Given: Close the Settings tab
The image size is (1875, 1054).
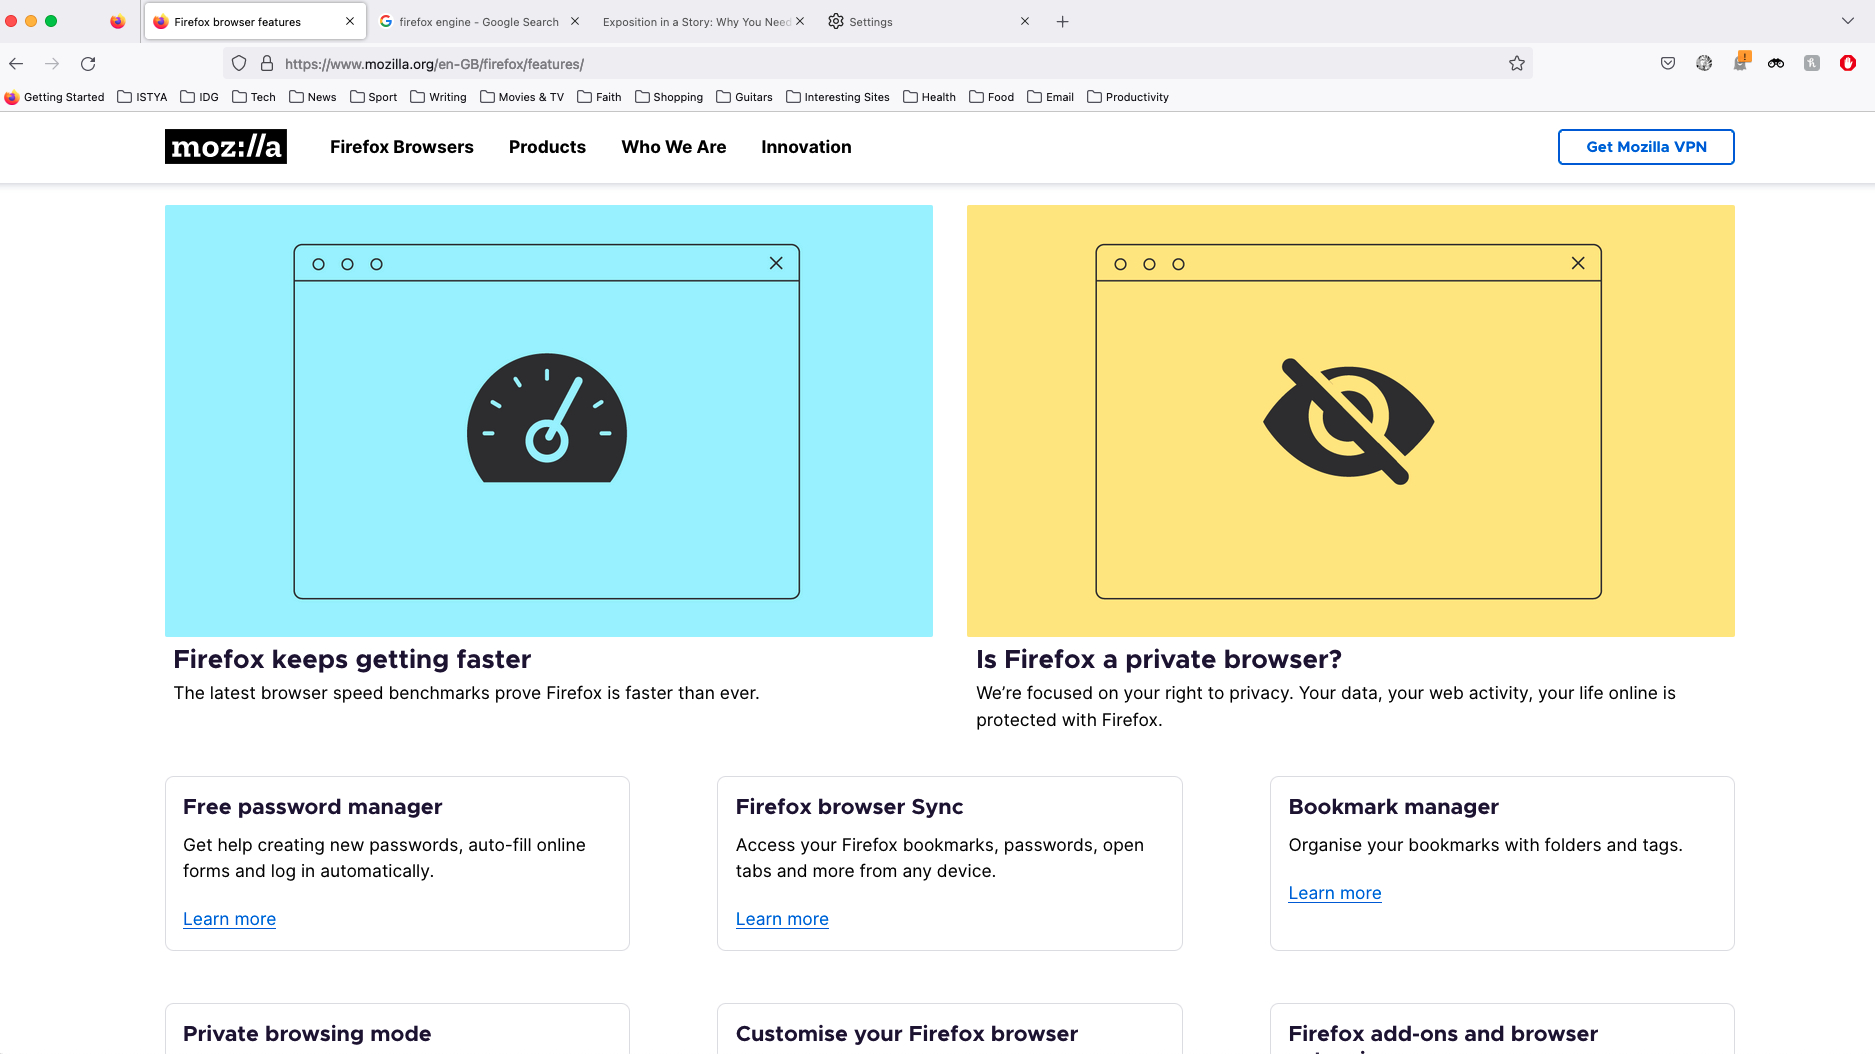Looking at the screenshot, I should [1025, 22].
